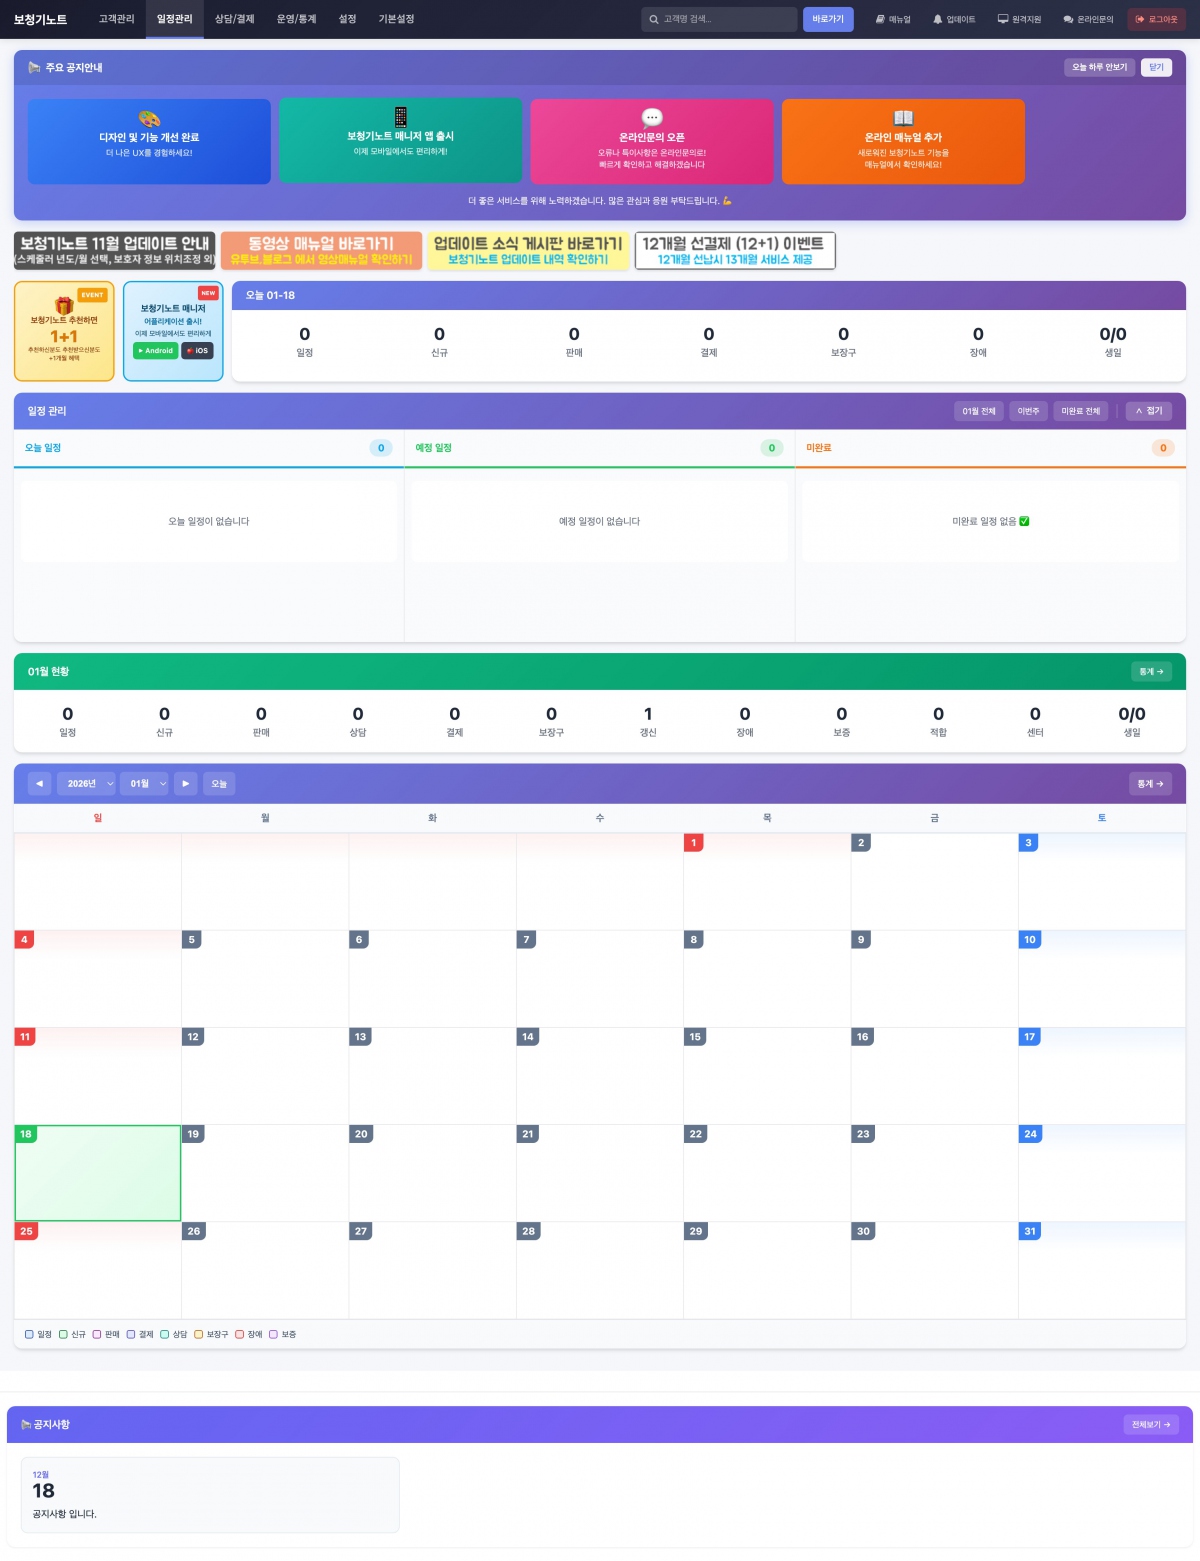1200x1561 pixels.
Task: Open 전체보기 in the 공지사항 section
Action: pyautogui.click(x=1150, y=1424)
